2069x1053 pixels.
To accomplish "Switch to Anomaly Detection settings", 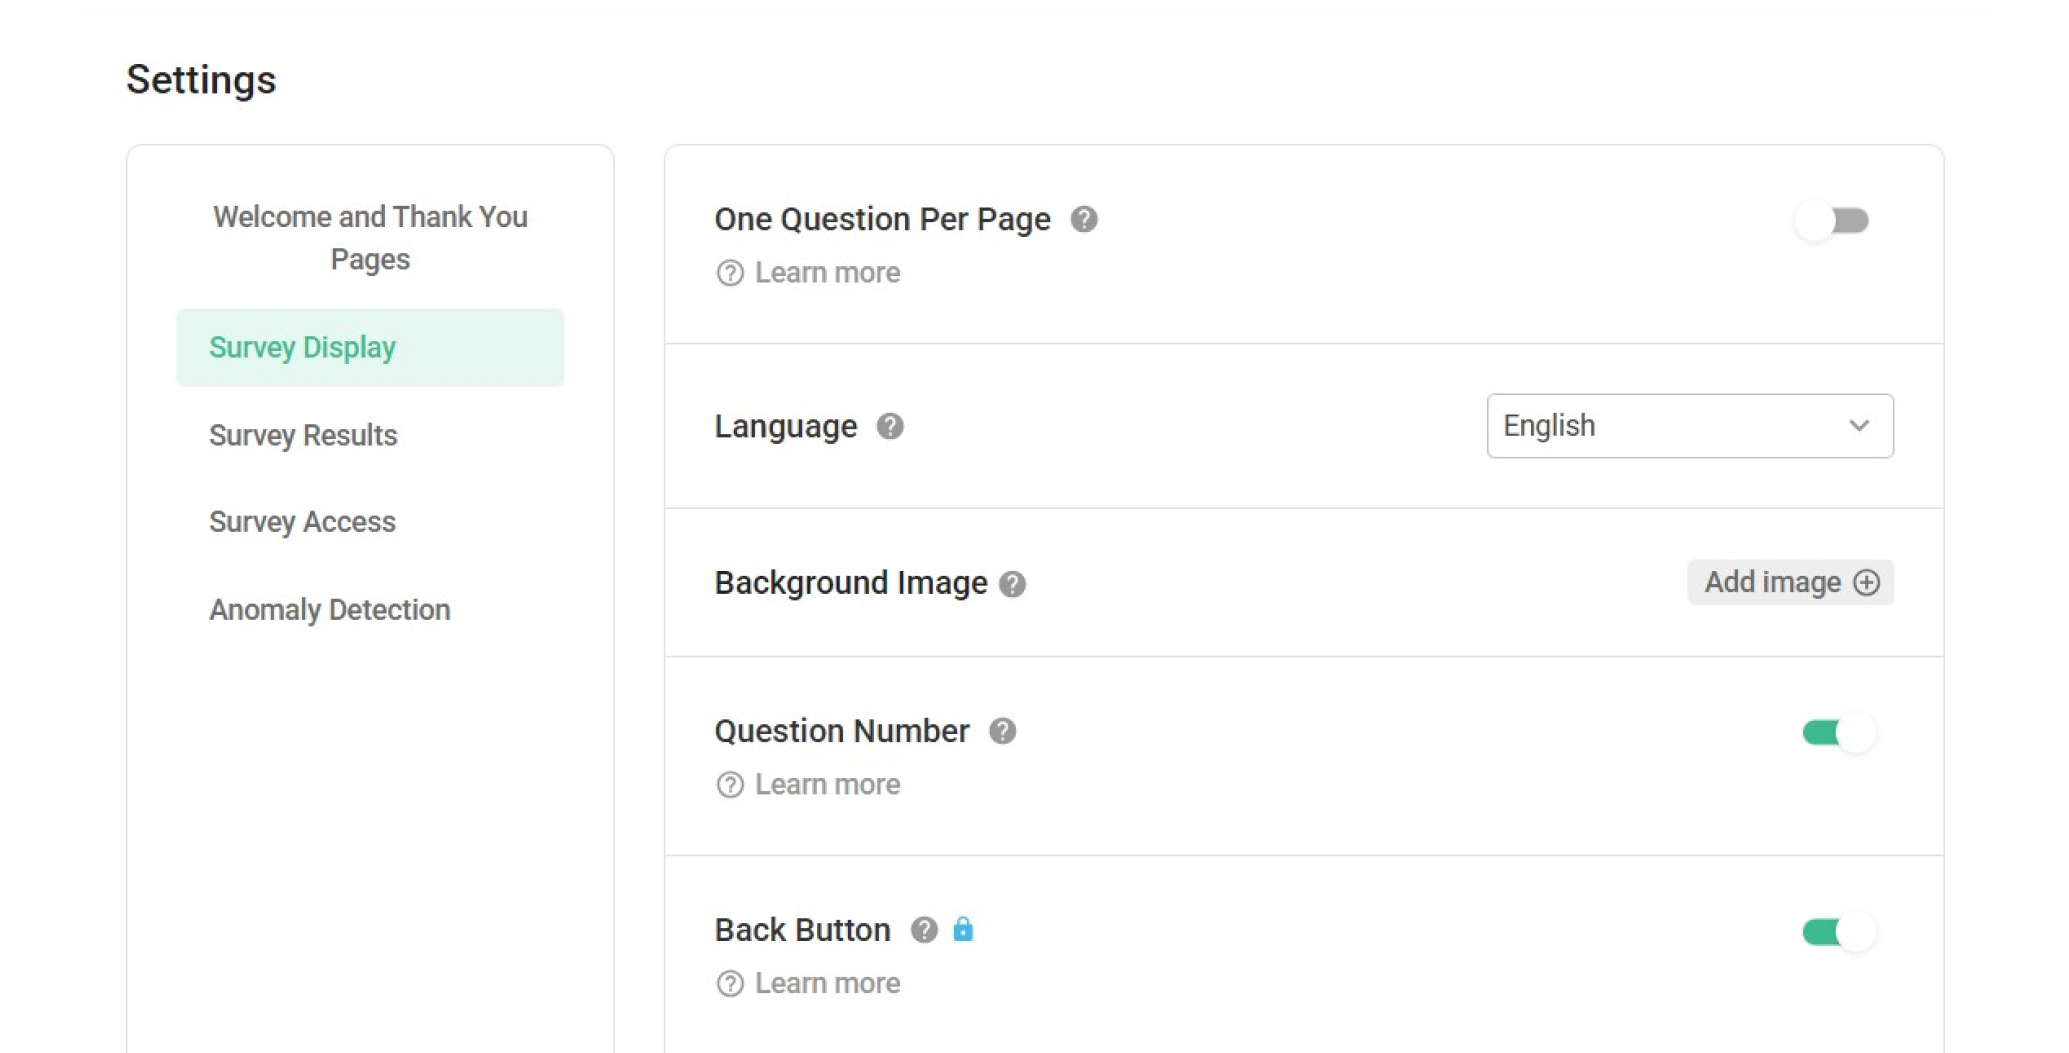I will tap(329, 610).
